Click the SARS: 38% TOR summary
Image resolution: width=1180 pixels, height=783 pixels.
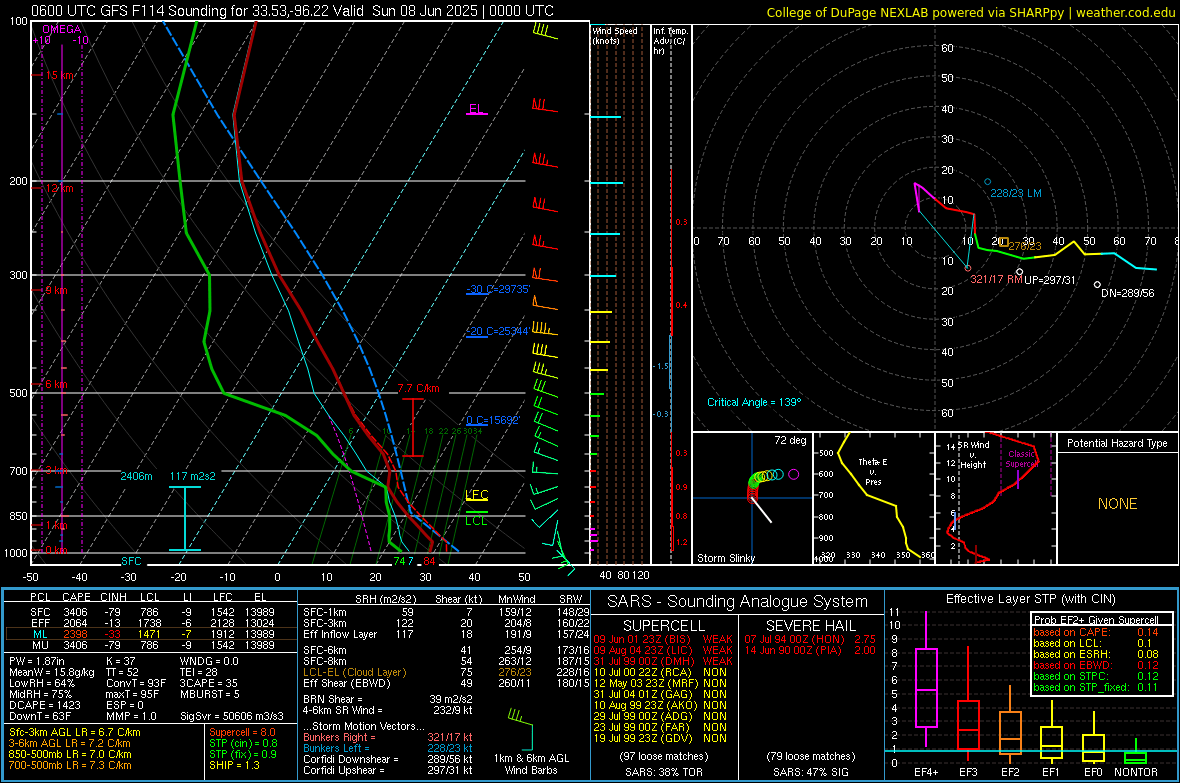663,772
